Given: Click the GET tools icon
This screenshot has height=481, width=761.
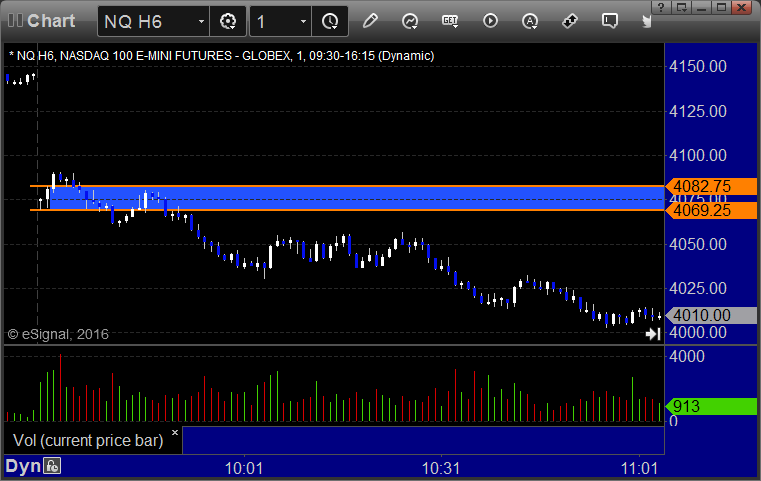Looking at the screenshot, I should (450, 21).
